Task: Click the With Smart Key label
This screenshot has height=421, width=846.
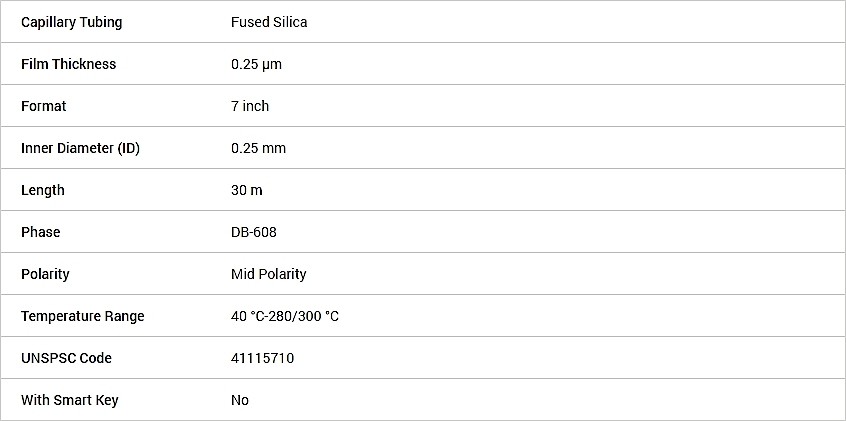Action: (70, 400)
